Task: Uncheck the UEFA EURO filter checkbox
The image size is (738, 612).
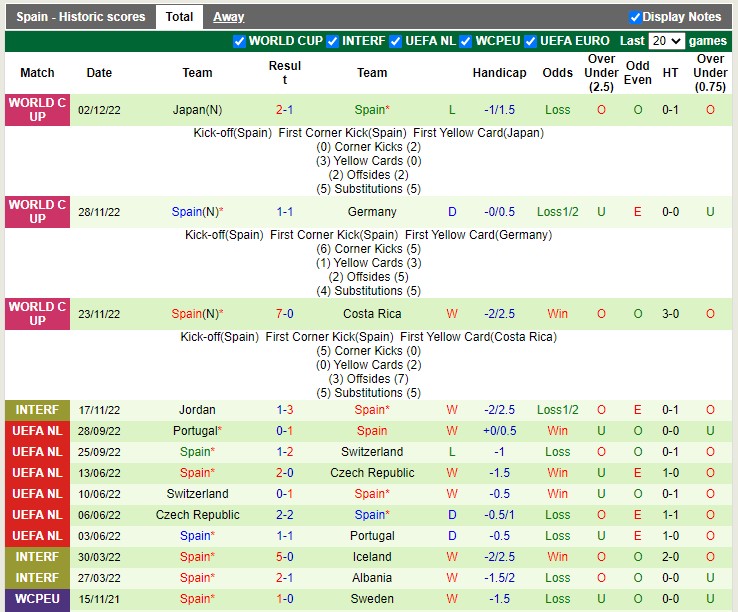Action: tap(530, 41)
